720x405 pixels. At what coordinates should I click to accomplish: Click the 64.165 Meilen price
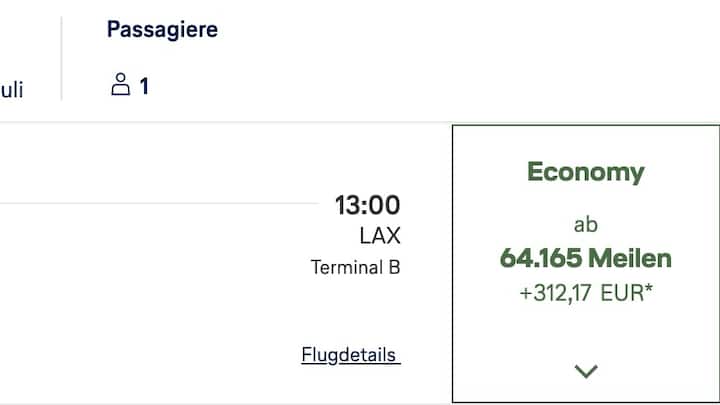pos(585,258)
